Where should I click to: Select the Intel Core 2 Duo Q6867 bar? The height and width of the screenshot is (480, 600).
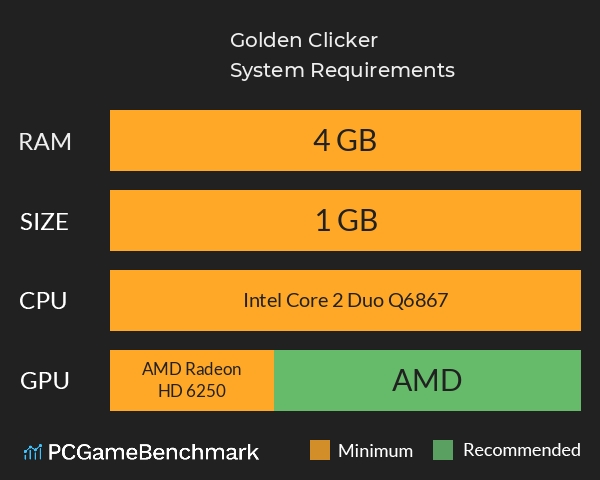click(x=345, y=300)
